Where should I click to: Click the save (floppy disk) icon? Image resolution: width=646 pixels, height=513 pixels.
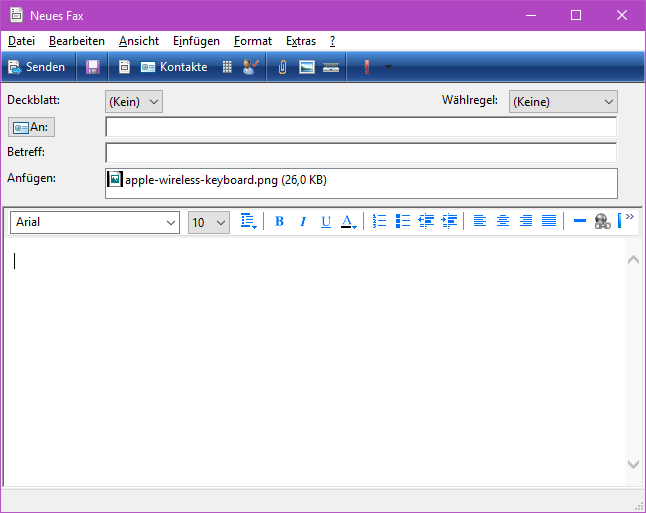click(93, 67)
